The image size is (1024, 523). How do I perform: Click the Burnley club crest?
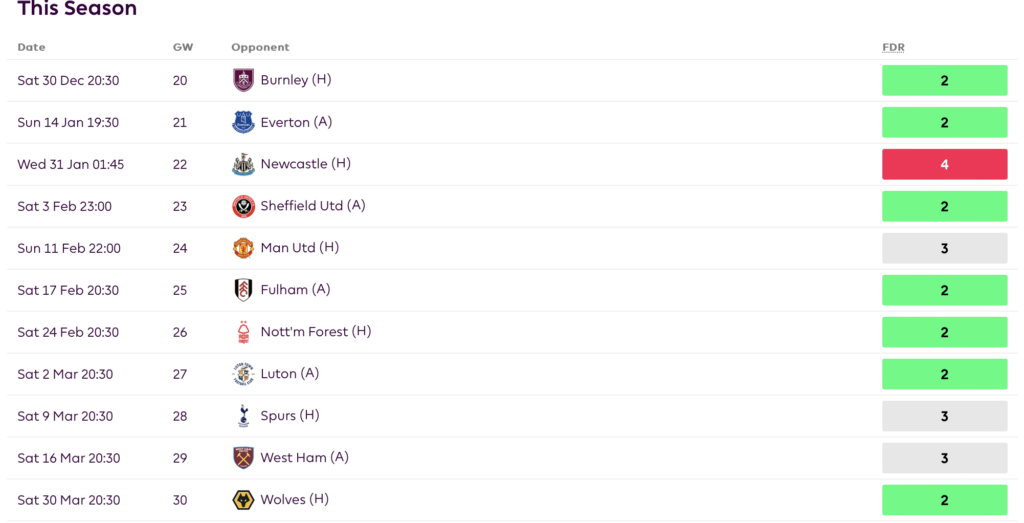click(244, 80)
